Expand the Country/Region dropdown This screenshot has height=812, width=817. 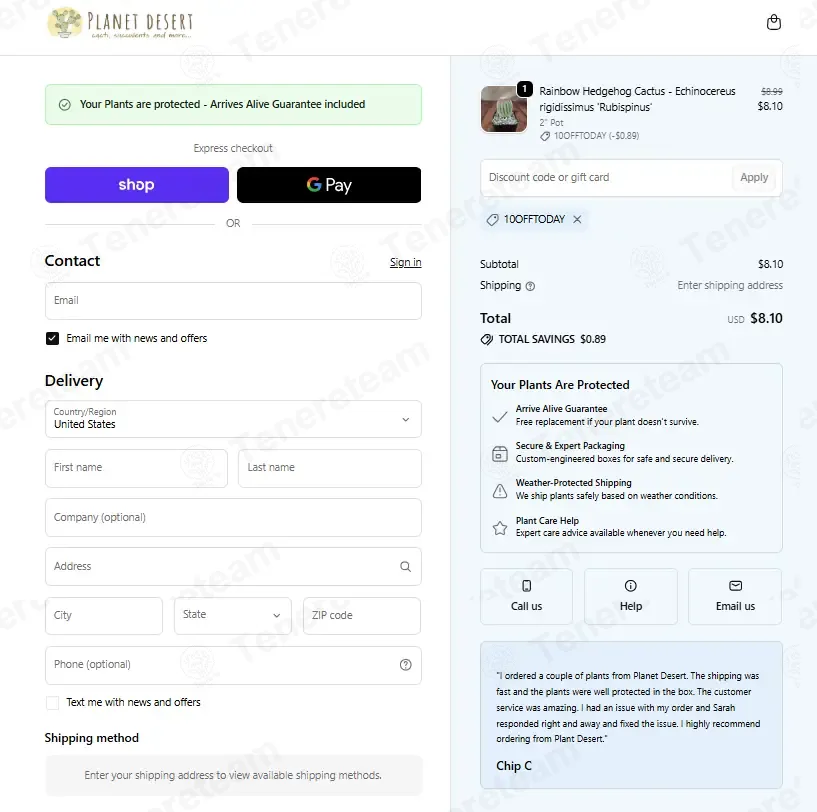[233, 419]
